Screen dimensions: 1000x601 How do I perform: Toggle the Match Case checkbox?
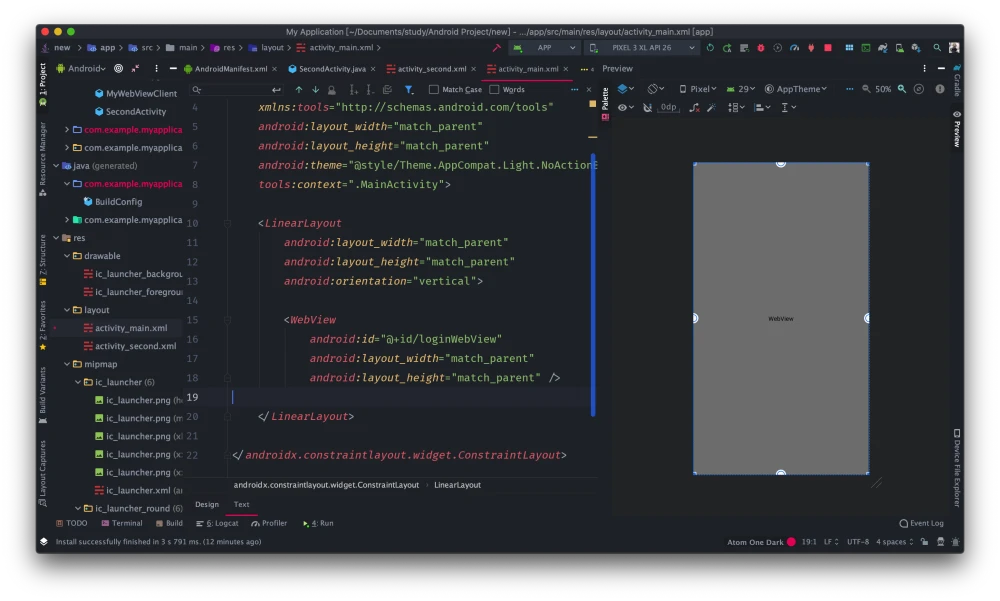[x=434, y=90]
